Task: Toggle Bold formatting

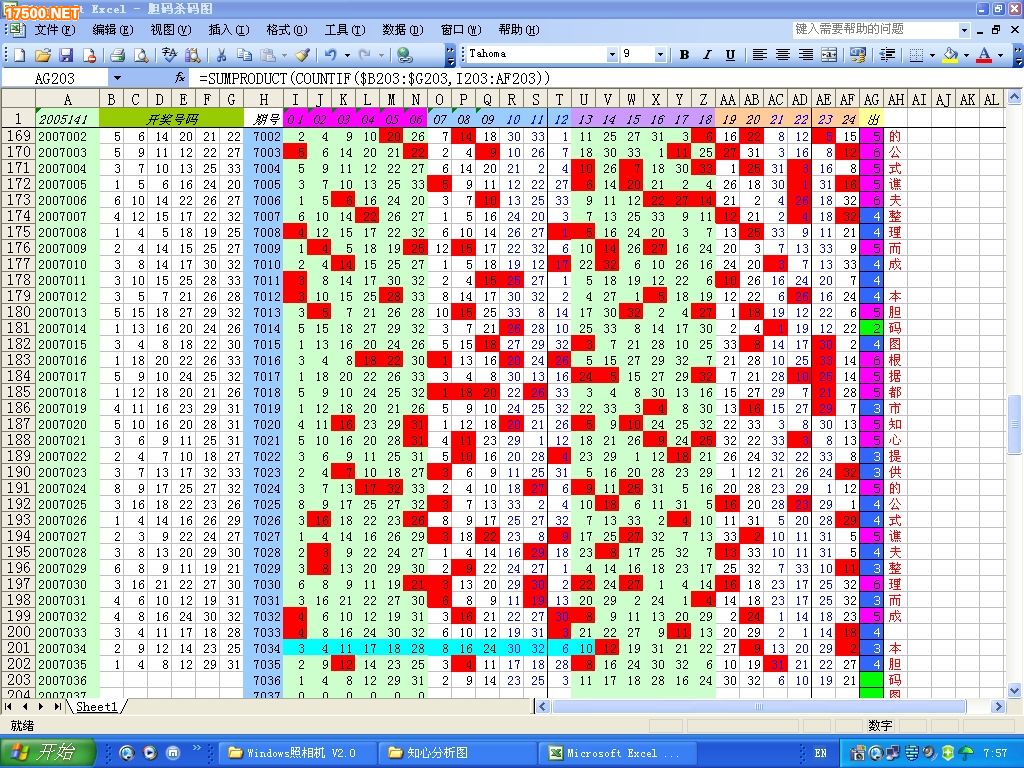Action: point(684,55)
